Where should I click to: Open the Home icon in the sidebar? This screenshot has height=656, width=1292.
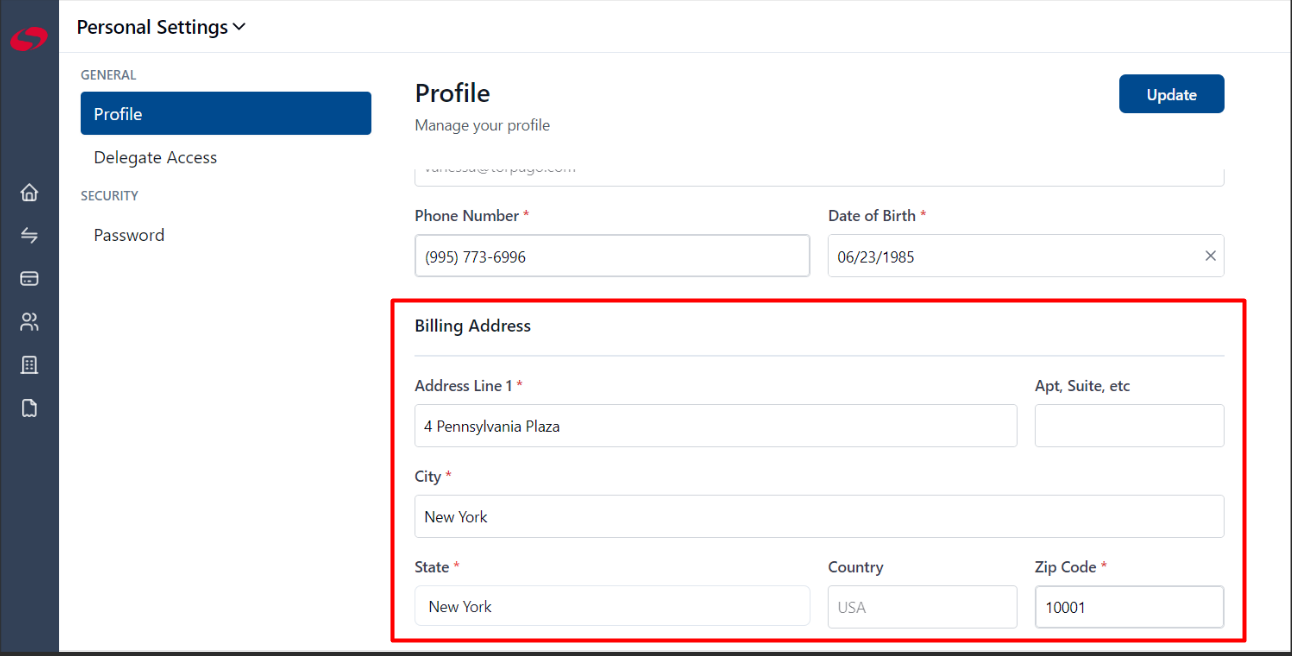tap(29, 193)
